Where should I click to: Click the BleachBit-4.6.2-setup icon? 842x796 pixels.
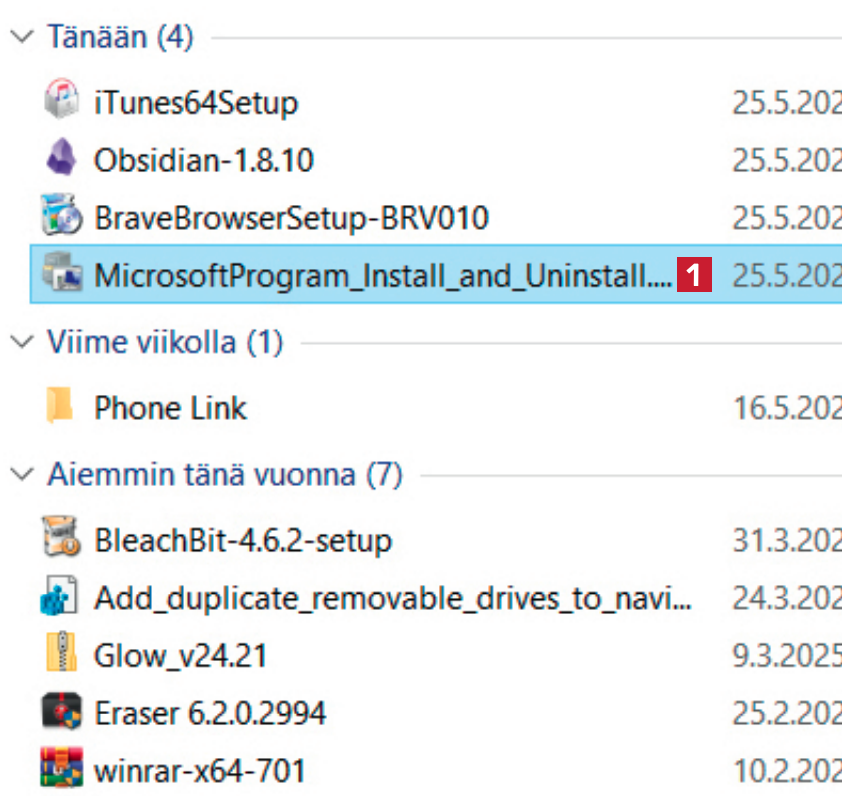(x=61, y=541)
